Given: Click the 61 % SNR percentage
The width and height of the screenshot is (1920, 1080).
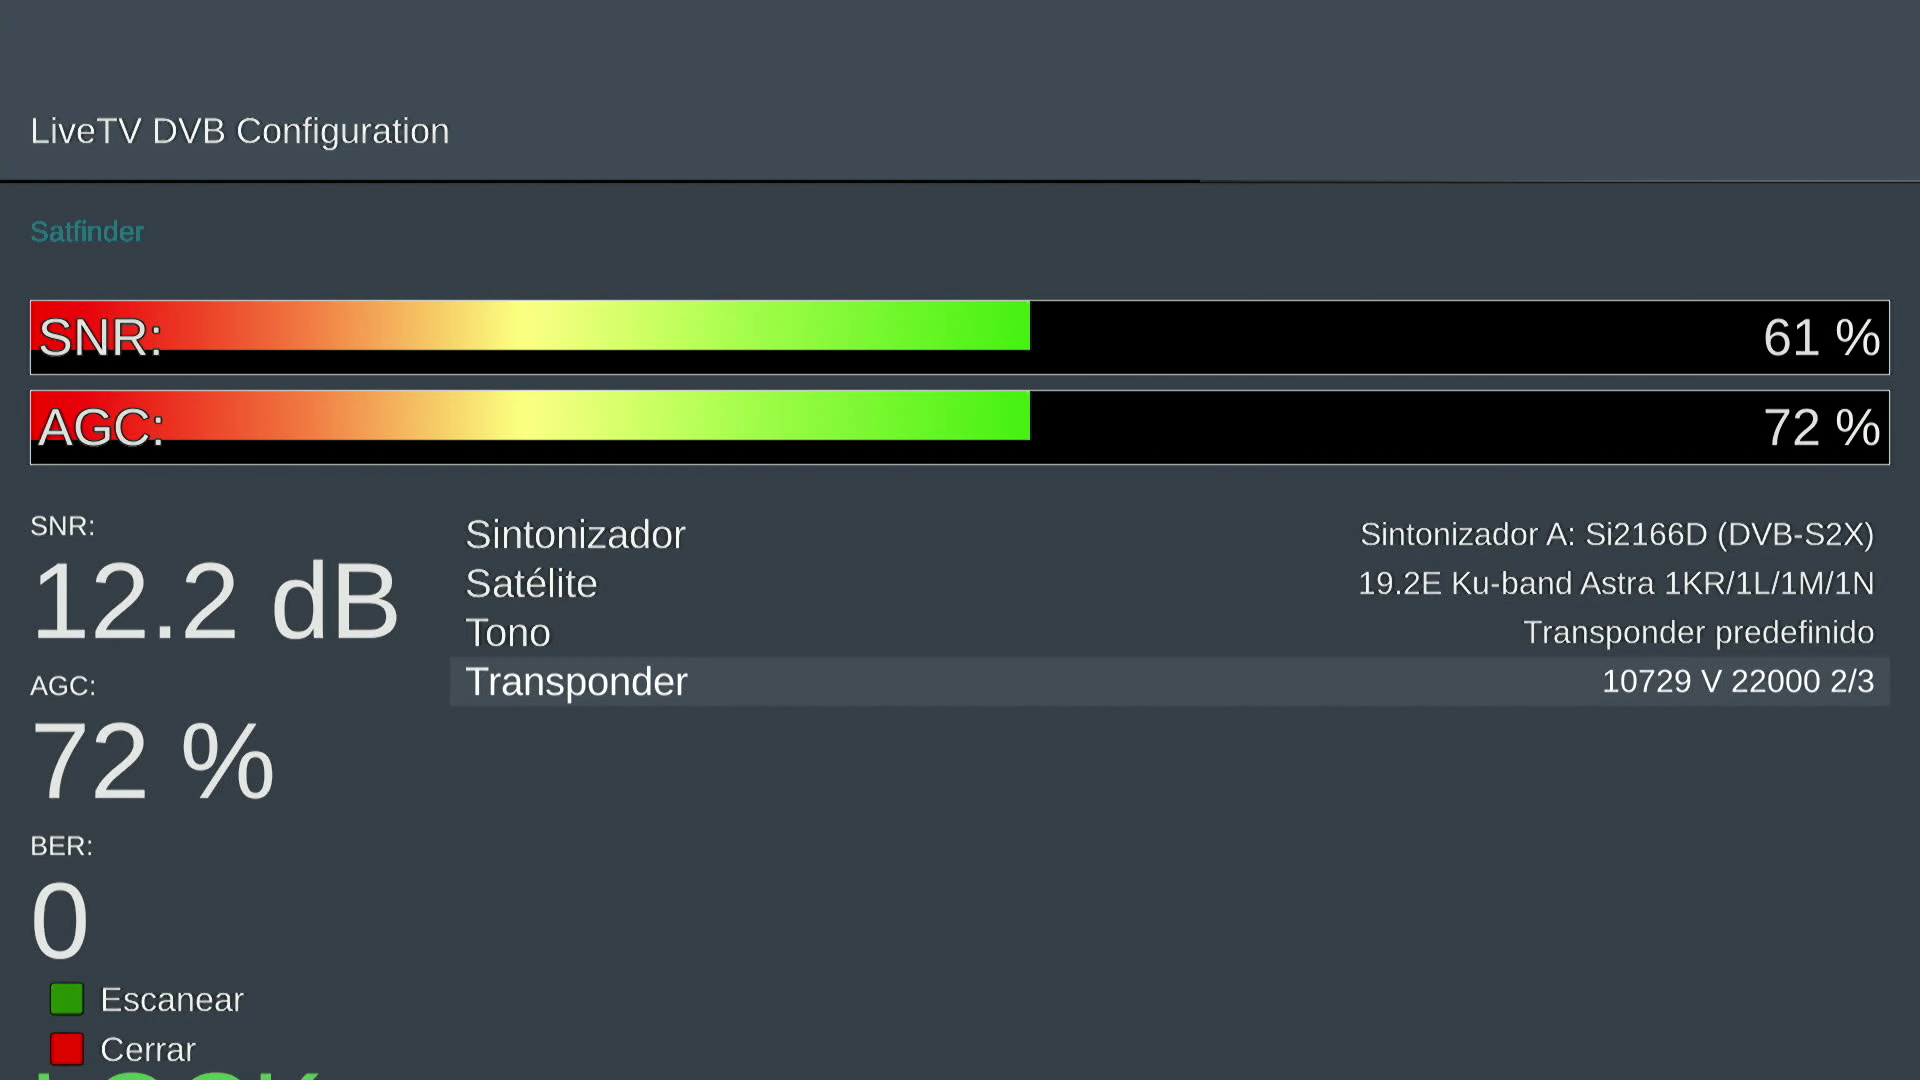Looking at the screenshot, I should pyautogui.click(x=1821, y=338).
